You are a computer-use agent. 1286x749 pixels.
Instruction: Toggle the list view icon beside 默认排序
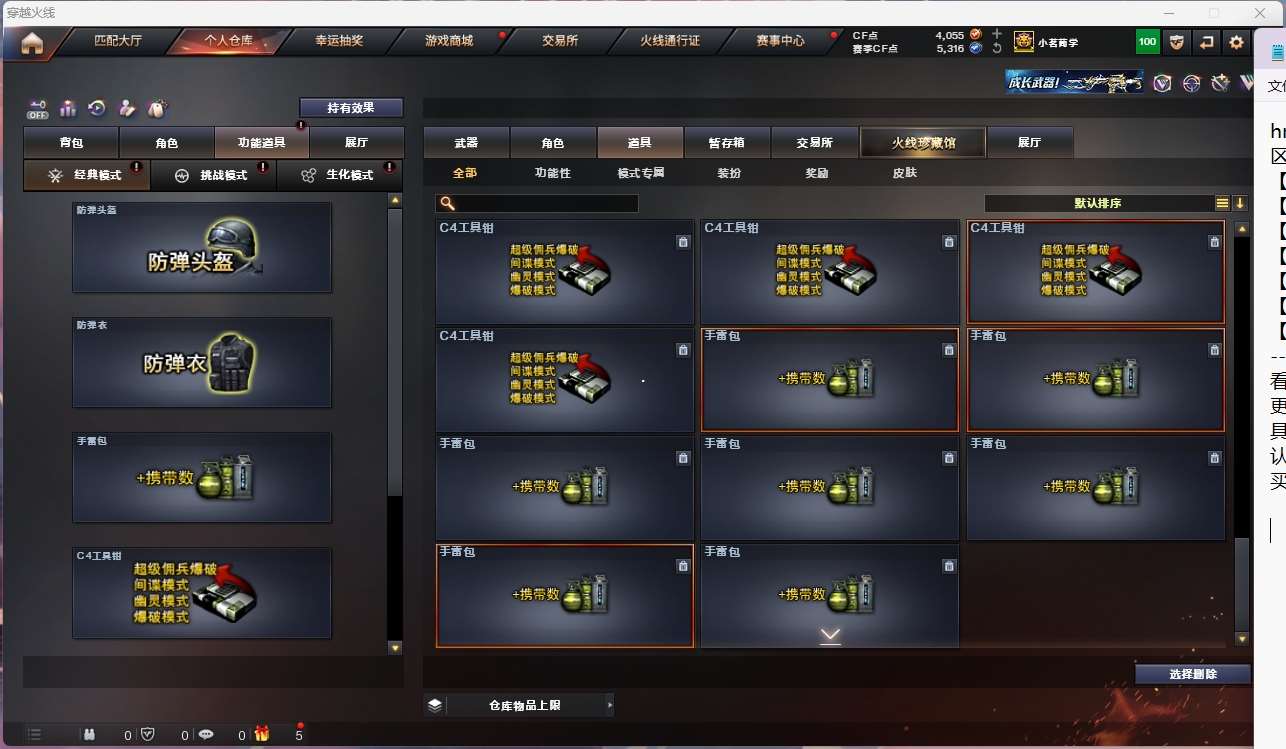coord(1222,203)
